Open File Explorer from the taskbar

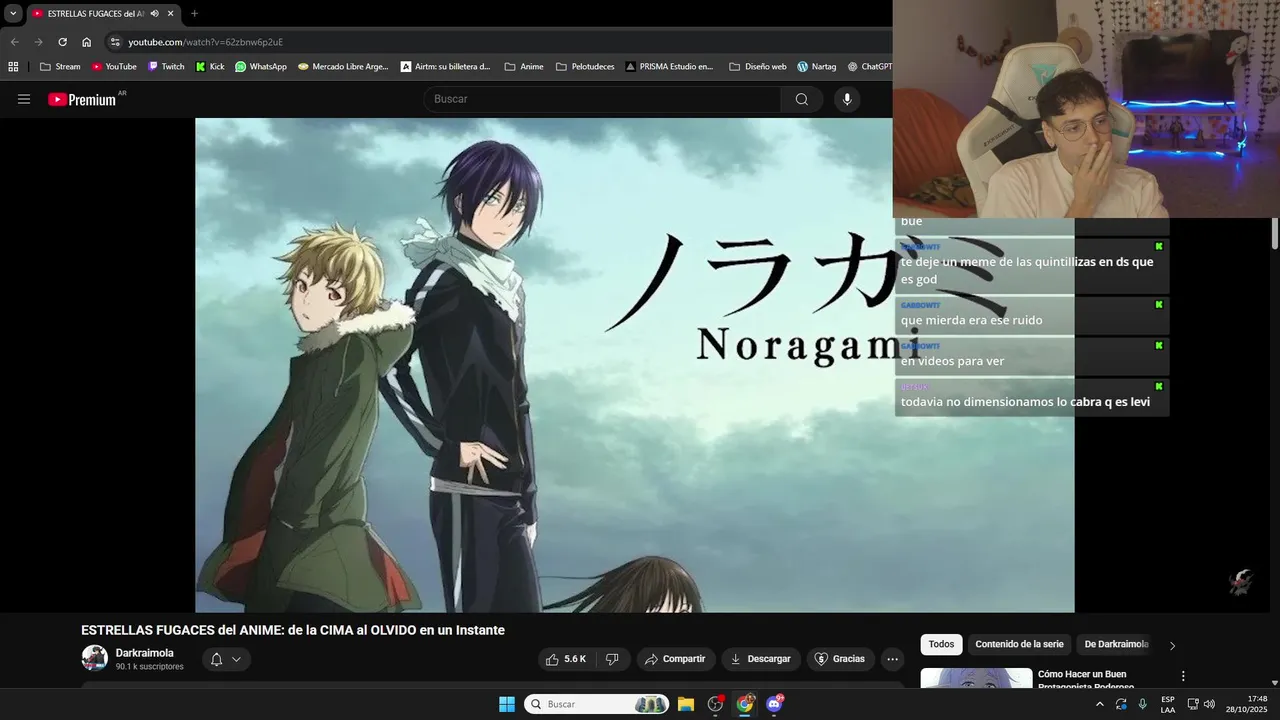[x=686, y=704]
